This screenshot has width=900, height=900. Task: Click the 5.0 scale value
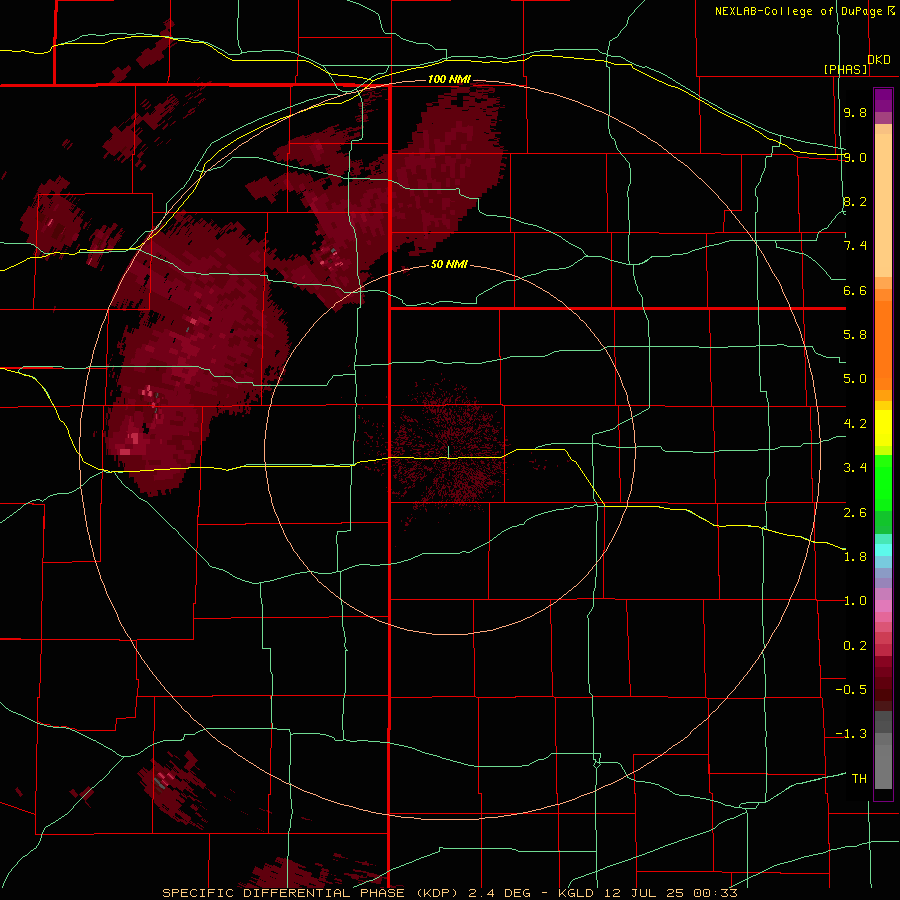pyautogui.click(x=855, y=379)
